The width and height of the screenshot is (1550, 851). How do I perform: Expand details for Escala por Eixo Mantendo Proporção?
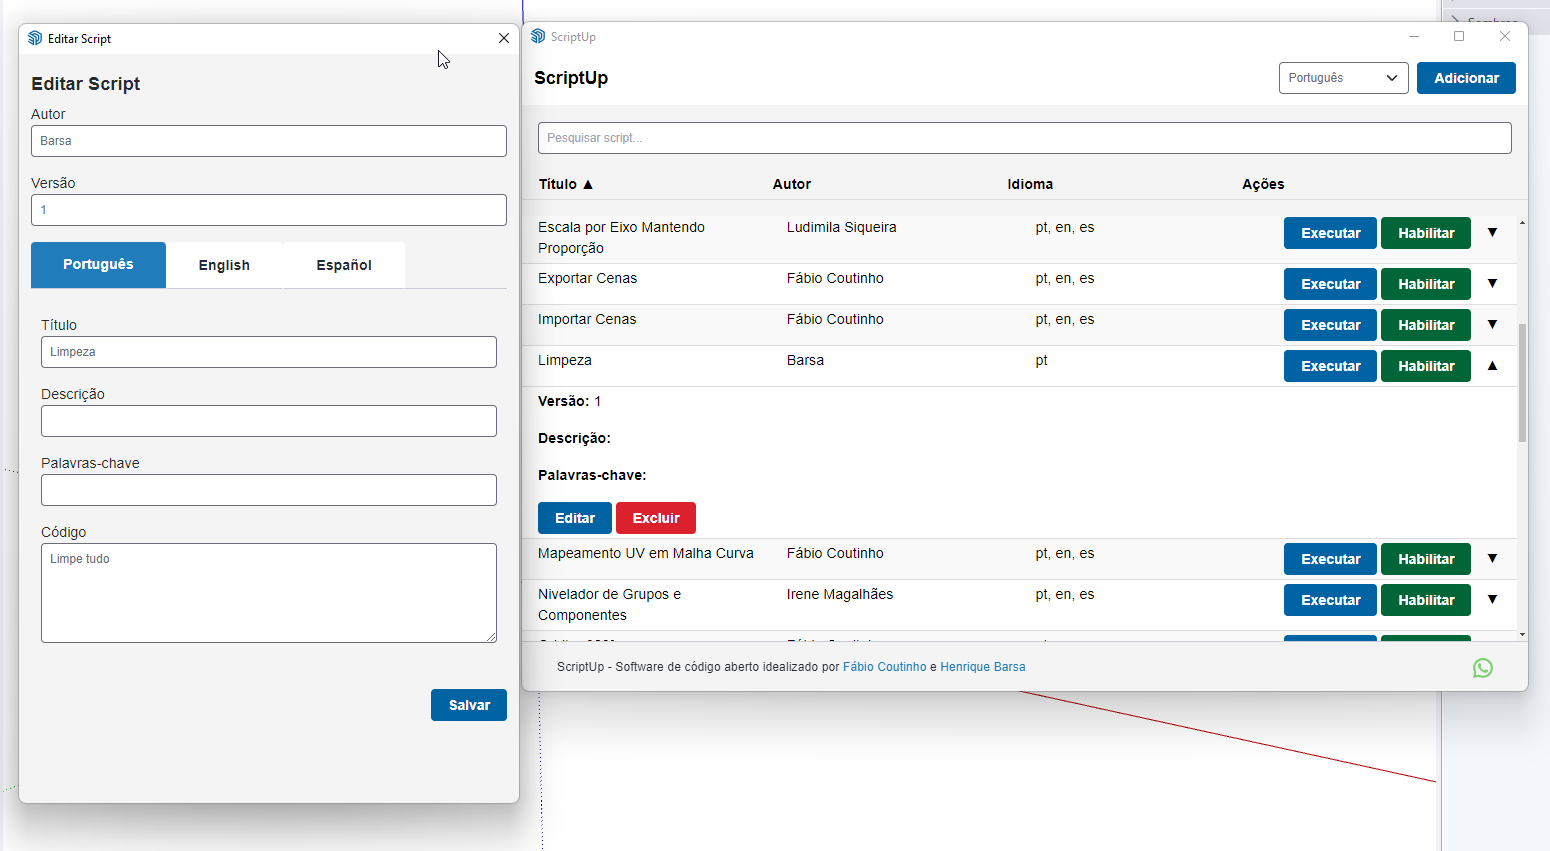[1492, 233]
